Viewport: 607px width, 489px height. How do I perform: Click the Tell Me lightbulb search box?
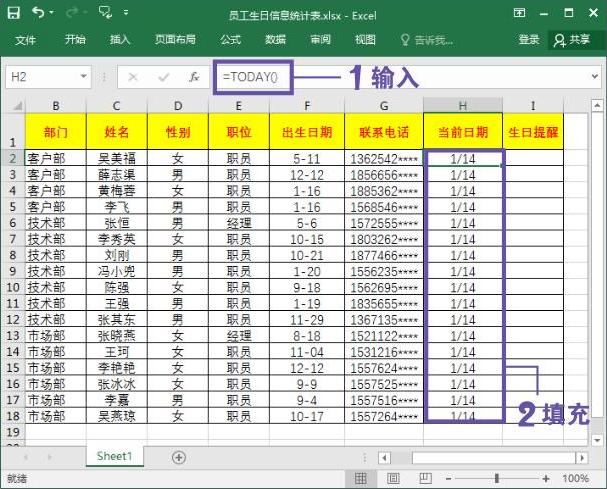(x=426, y=40)
